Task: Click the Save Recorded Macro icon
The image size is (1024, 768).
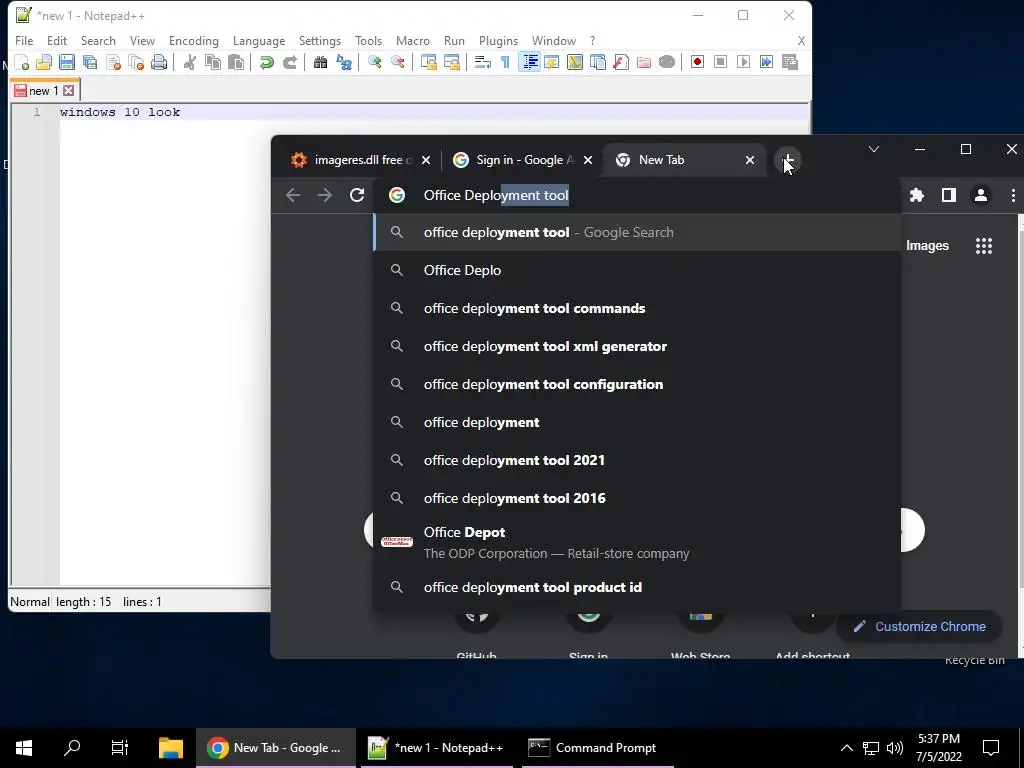Action: [x=790, y=62]
